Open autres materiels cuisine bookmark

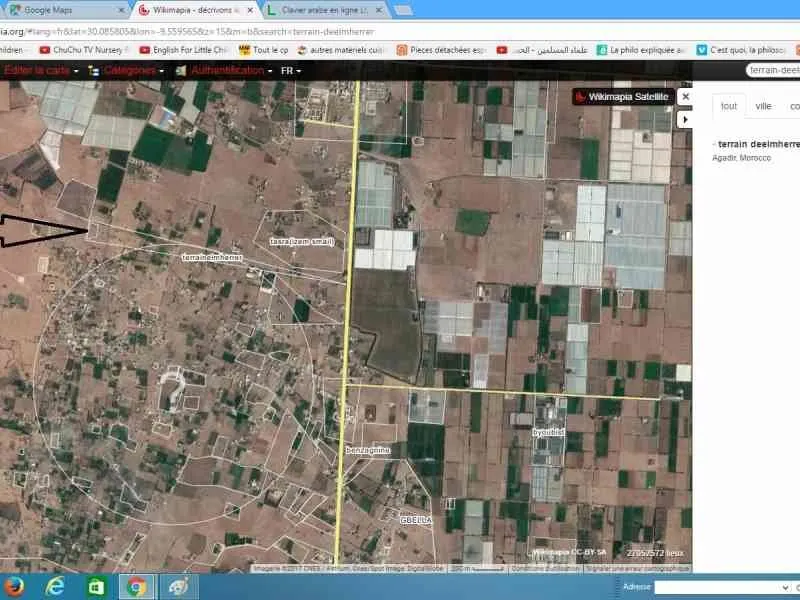coord(341,50)
